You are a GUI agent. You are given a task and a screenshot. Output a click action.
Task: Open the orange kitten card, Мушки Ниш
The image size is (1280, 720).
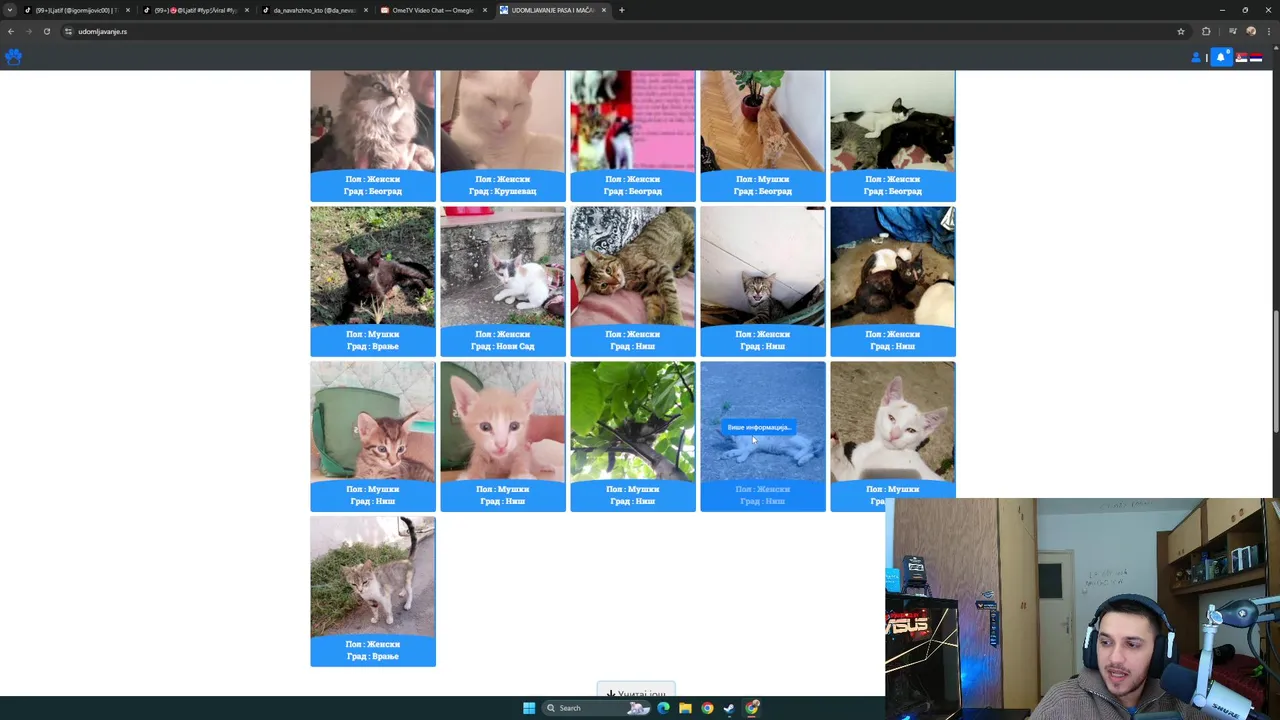click(503, 436)
